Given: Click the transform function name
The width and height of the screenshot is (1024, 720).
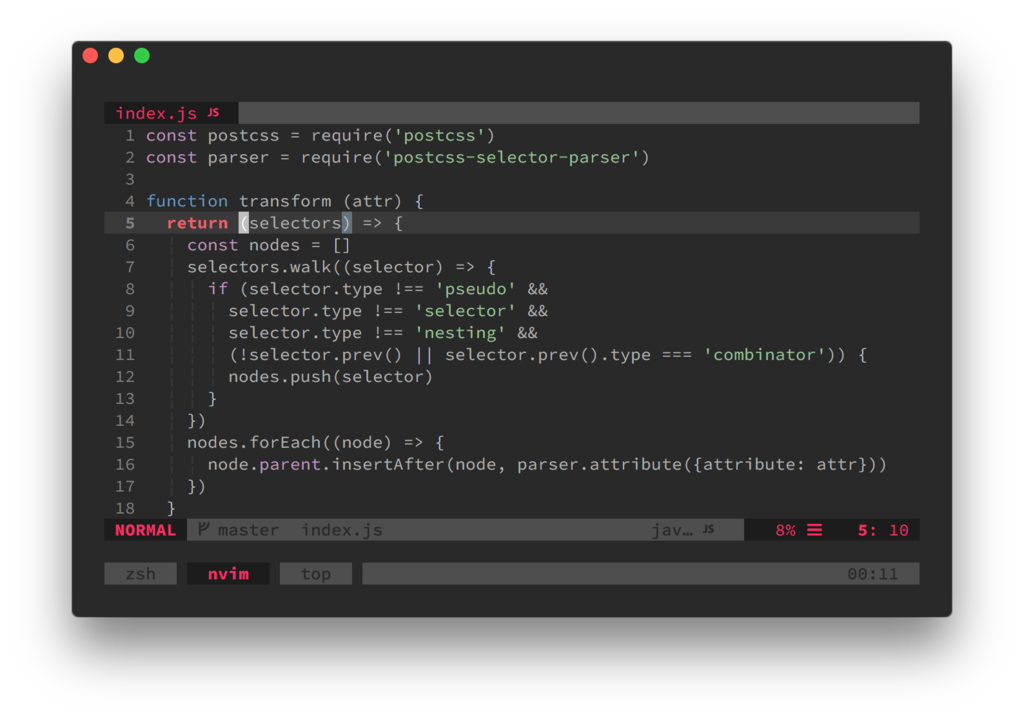Looking at the screenshot, I should point(285,201).
